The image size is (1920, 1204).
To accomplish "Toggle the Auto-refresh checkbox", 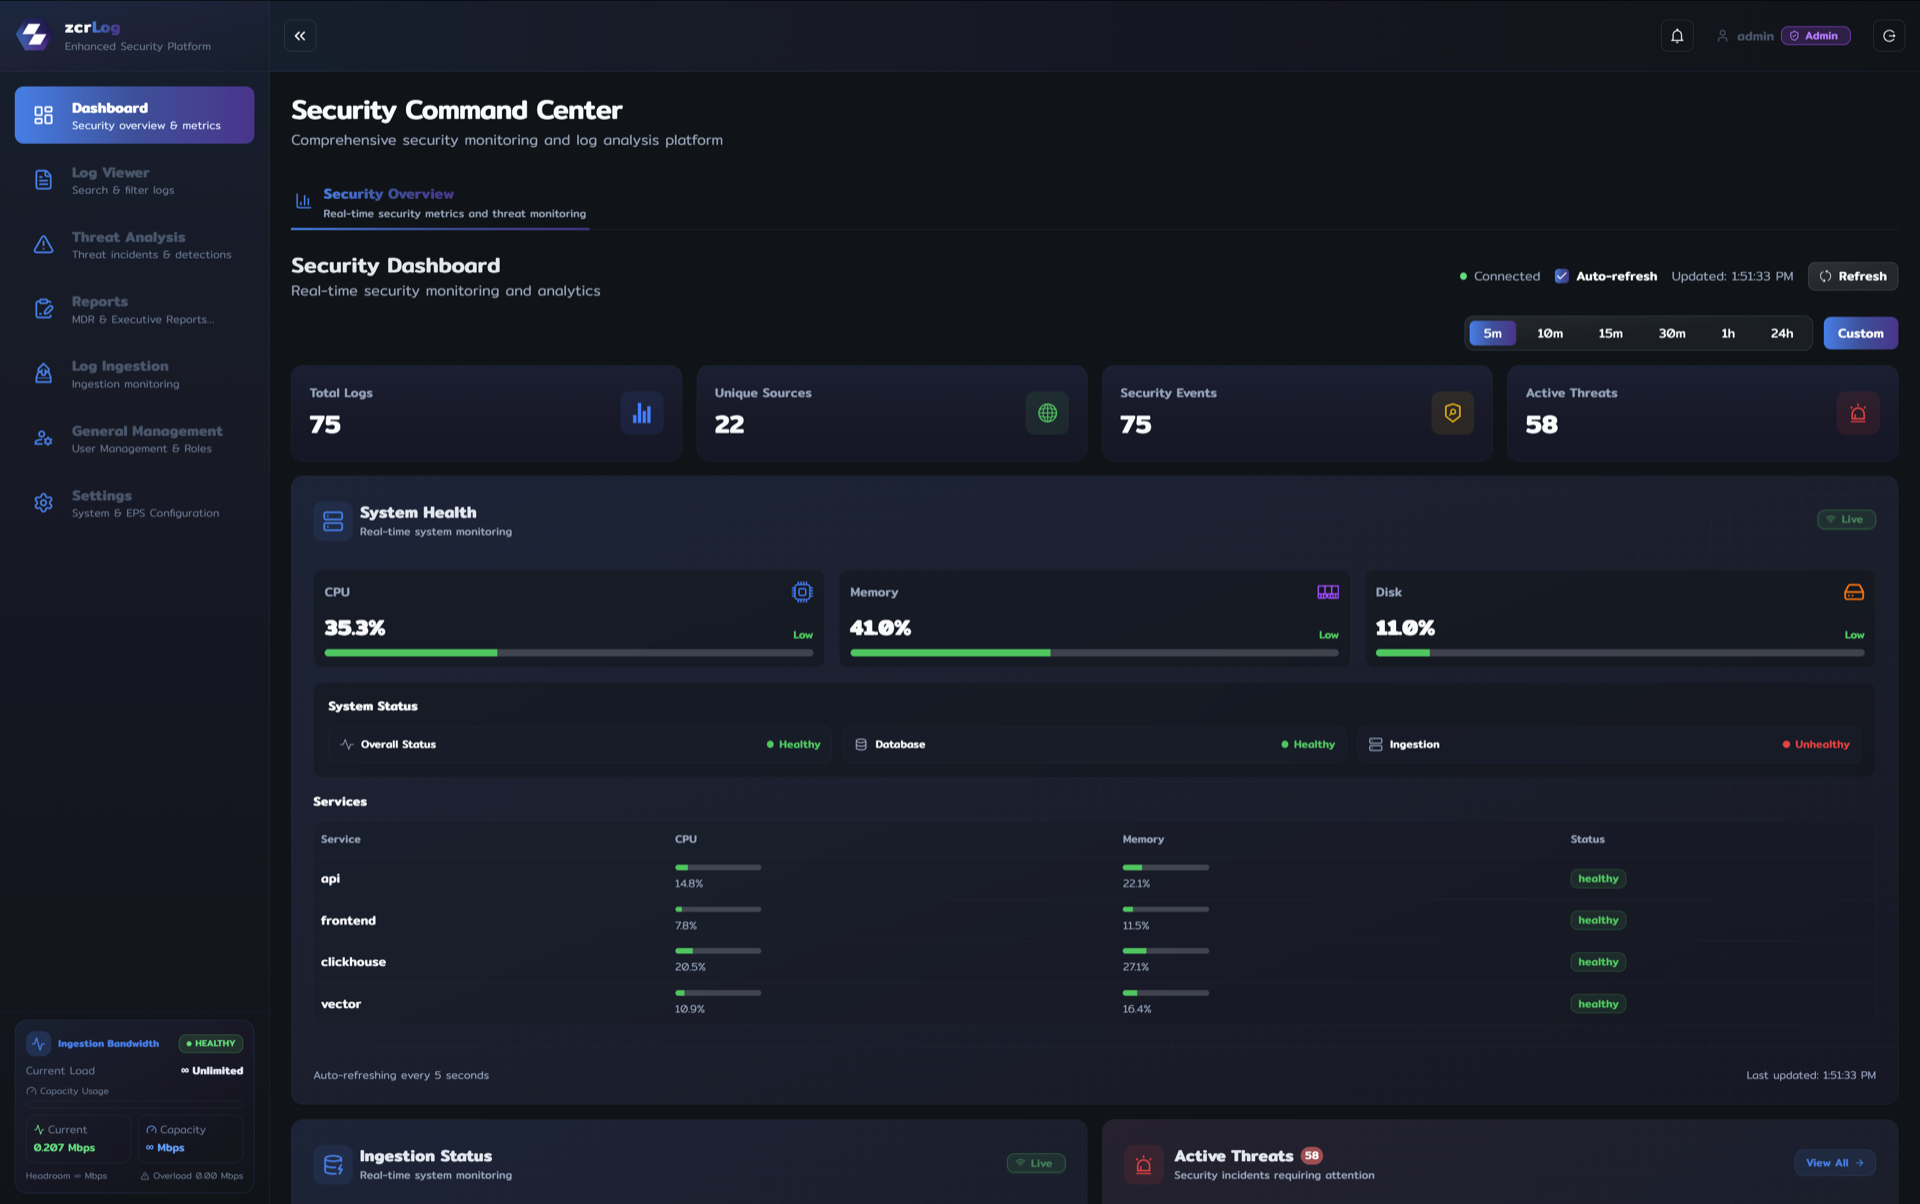I will [x=1561, y=276].
